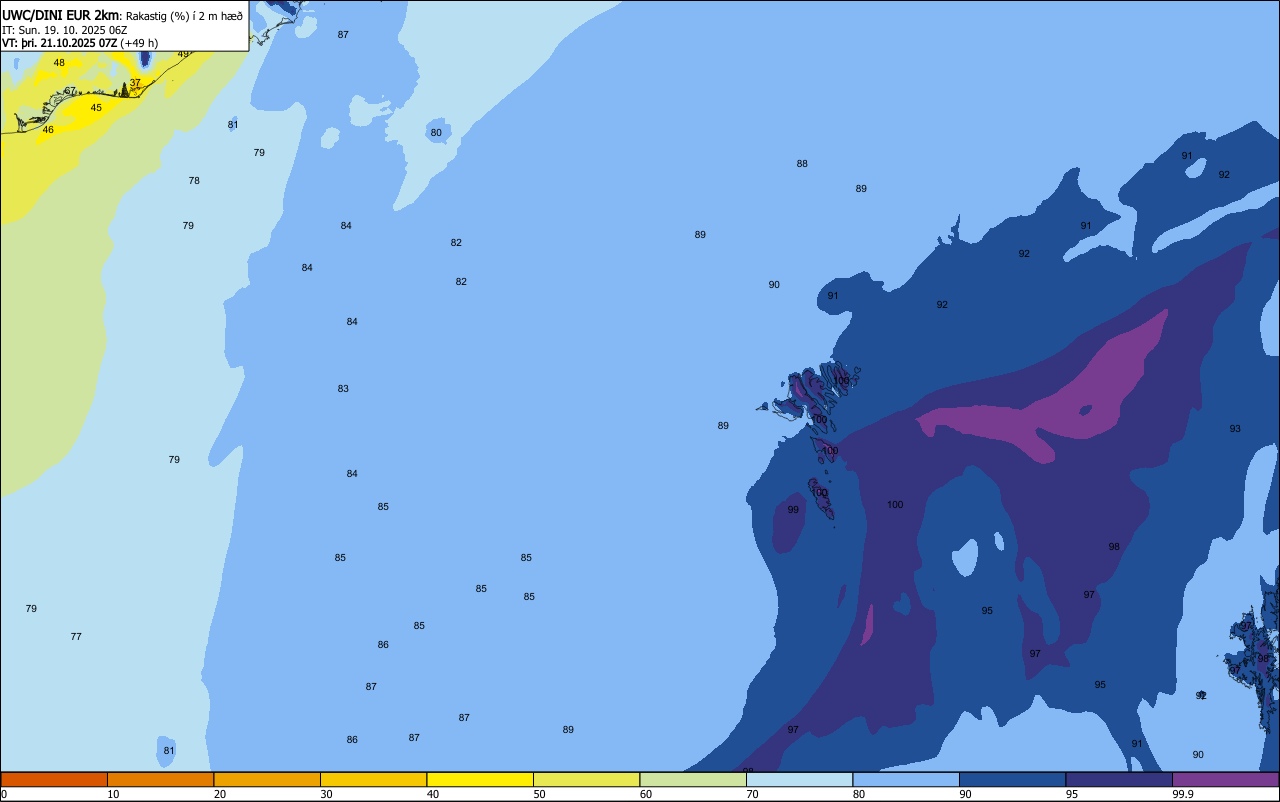Select the light blue 80–90 legend swatch

pyautogui.click(x=906, y=779)
